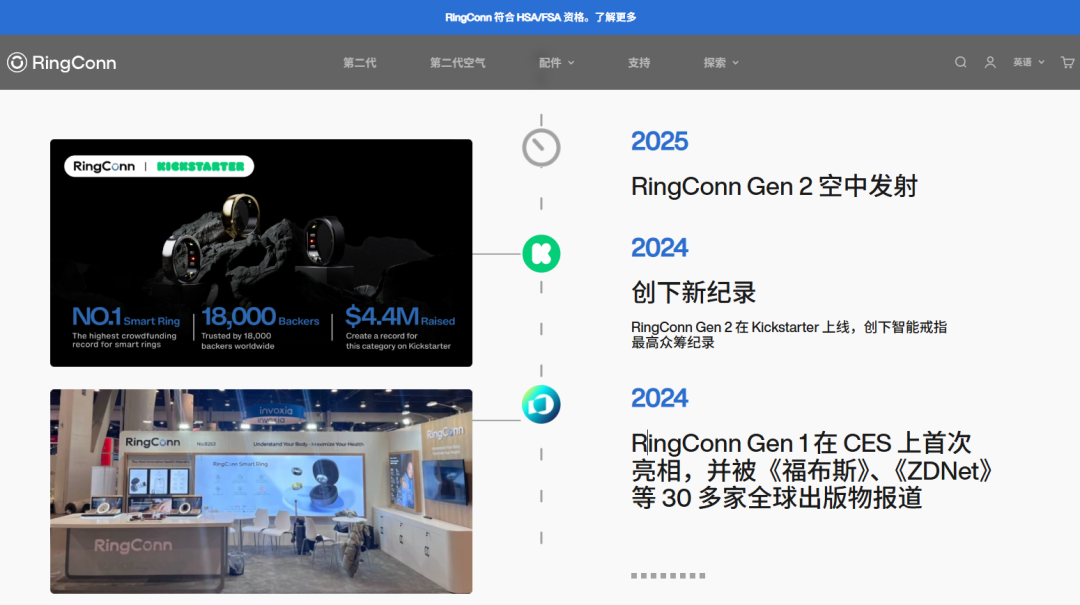Click the blue CES timeline icon
This screenshot has height=605, width=1080.
541,404
